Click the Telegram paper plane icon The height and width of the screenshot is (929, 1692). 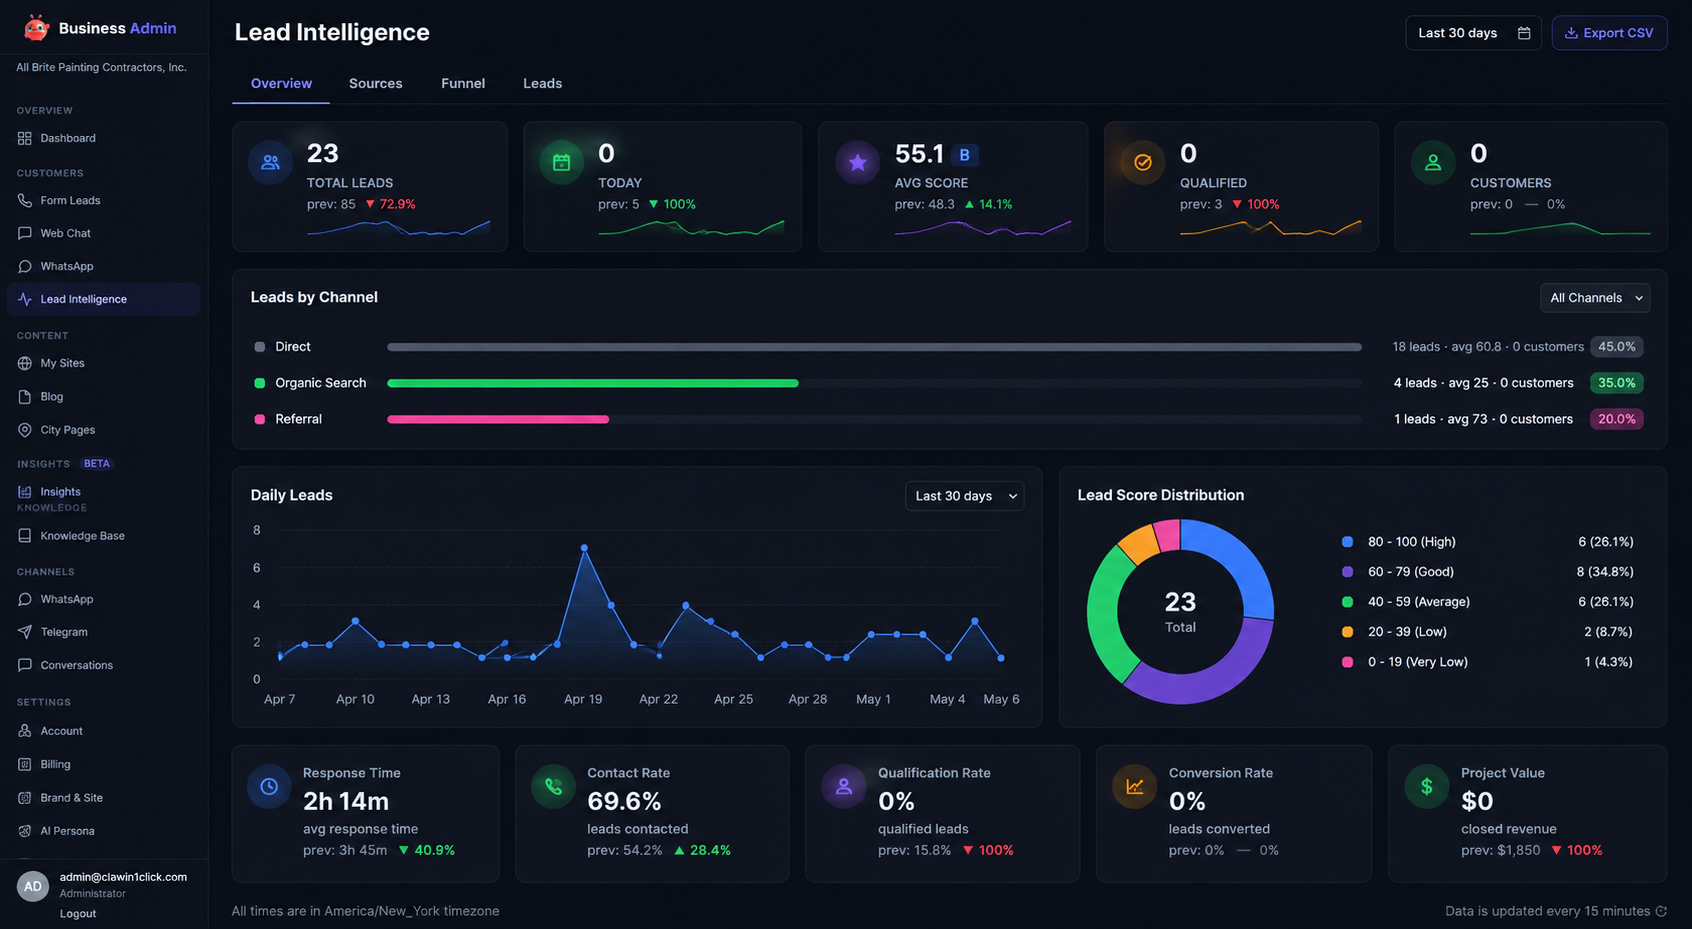tap(25, 632)
